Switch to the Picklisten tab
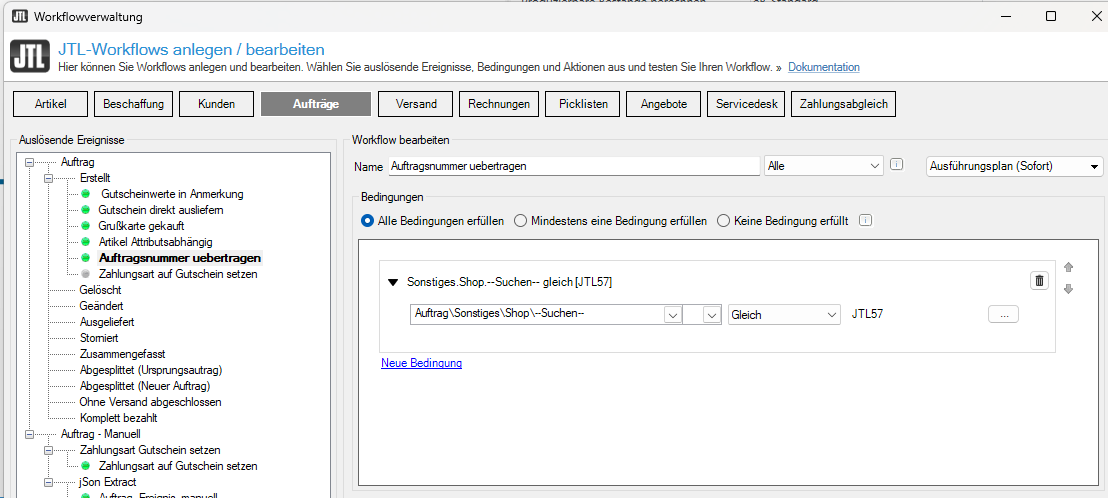The image size is (1108, 498). [582, 104]
